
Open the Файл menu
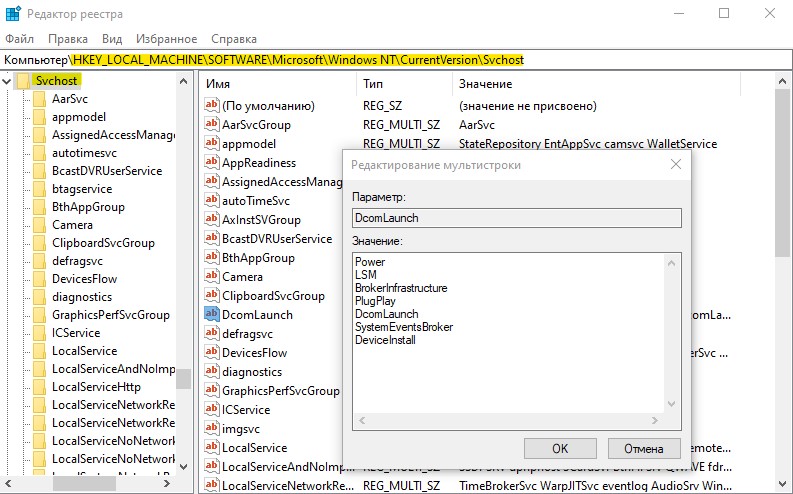point(19,39)
